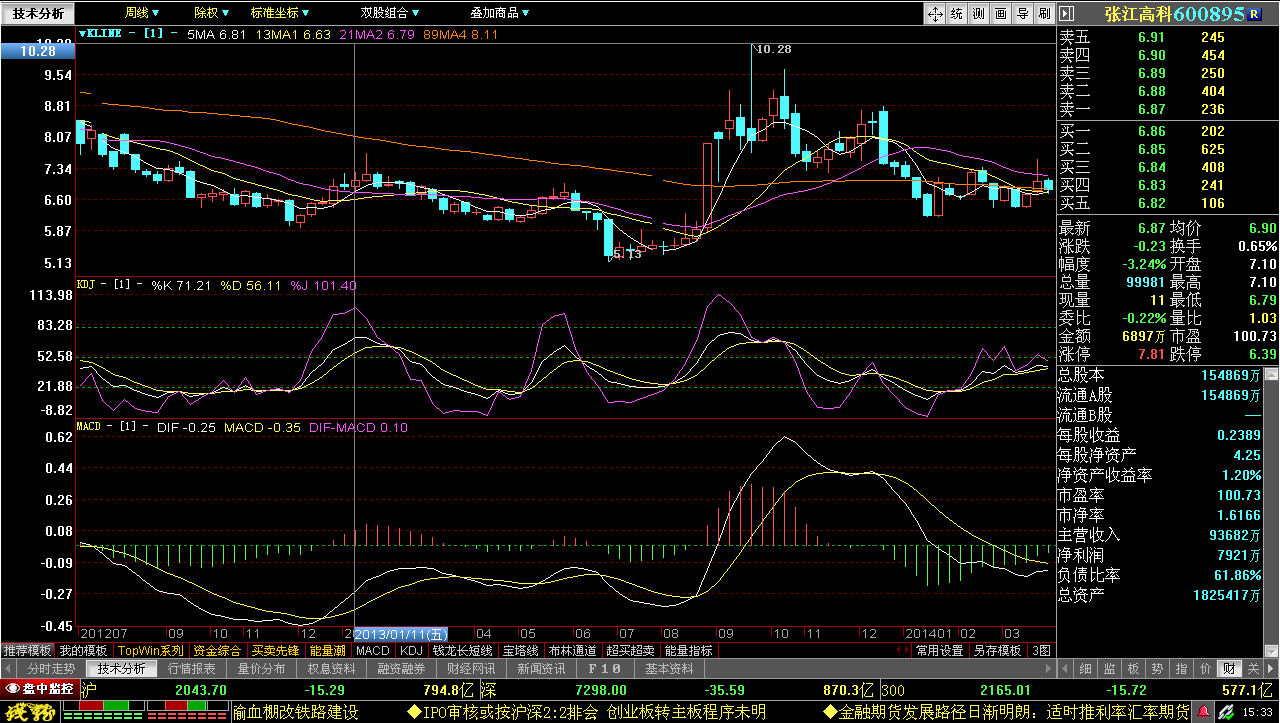Select 钱龙长短线 indicator tab

462,650
